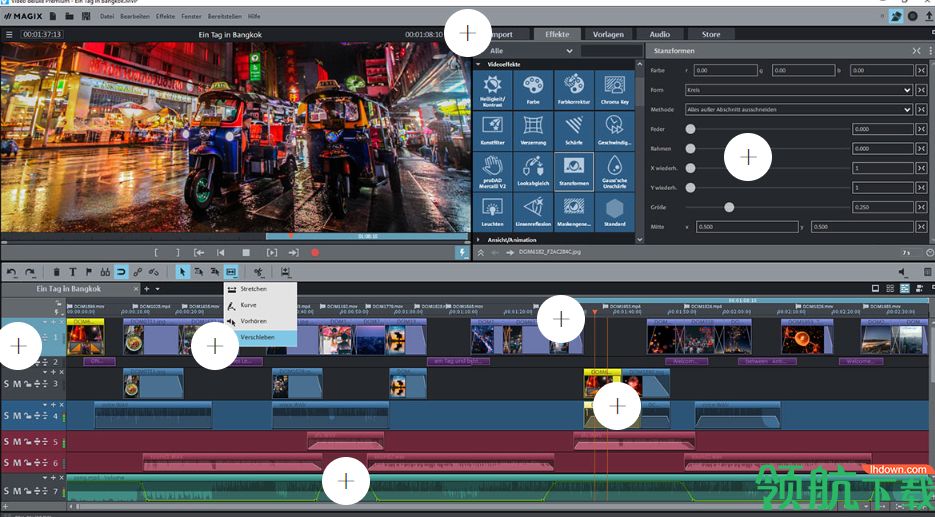Open the Leuchten effect tile

point(492,212)
